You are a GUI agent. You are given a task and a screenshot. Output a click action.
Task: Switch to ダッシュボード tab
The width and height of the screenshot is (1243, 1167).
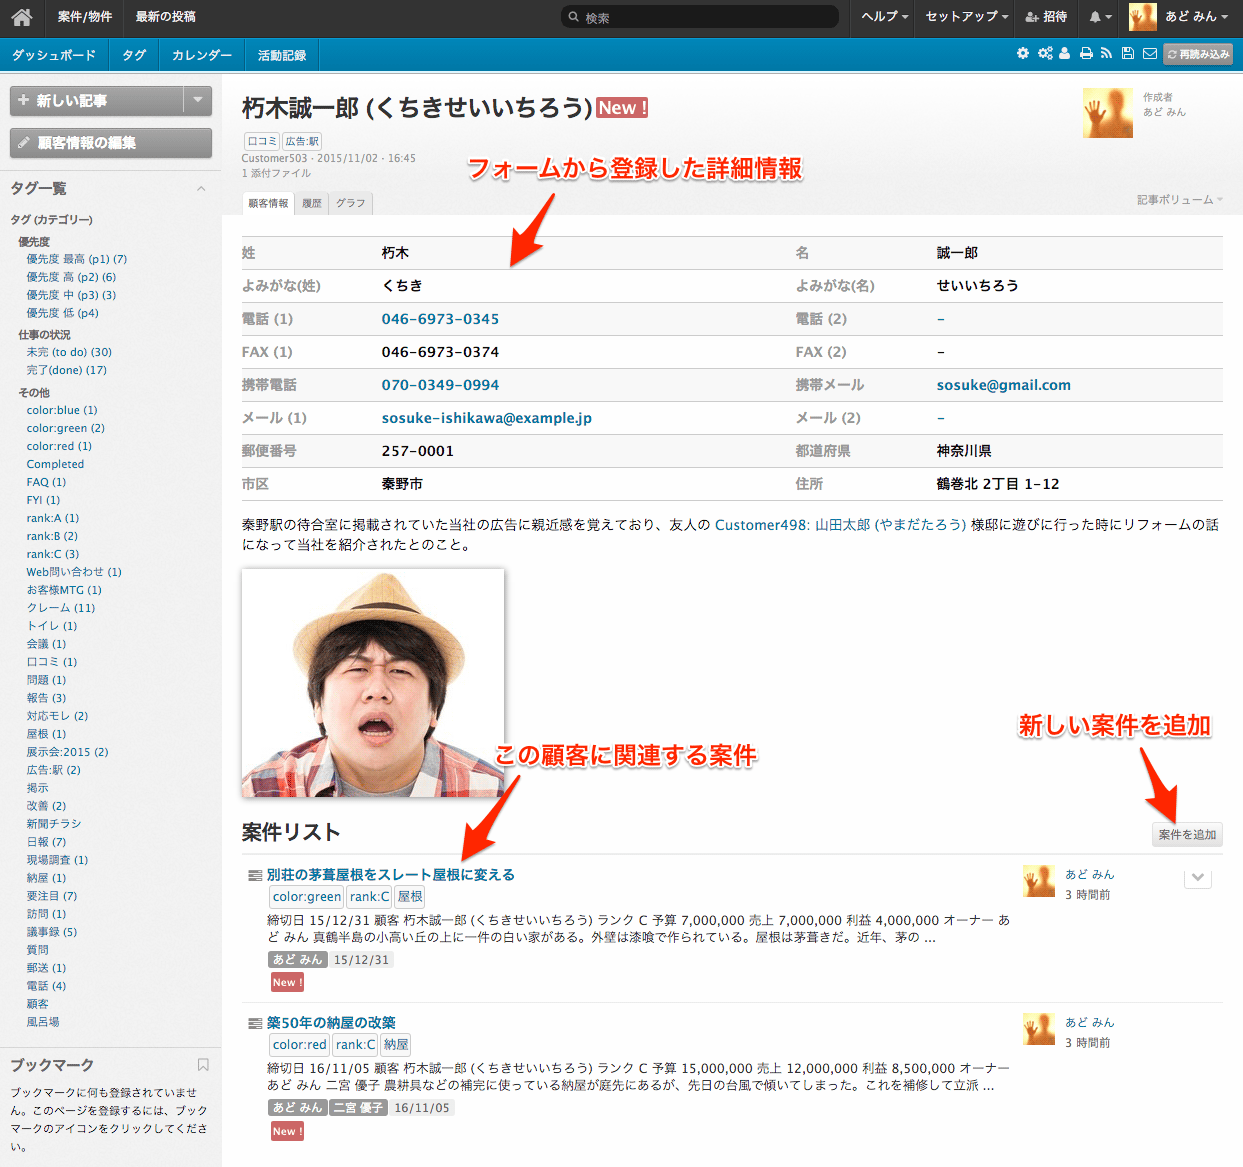tap(54, 55)
